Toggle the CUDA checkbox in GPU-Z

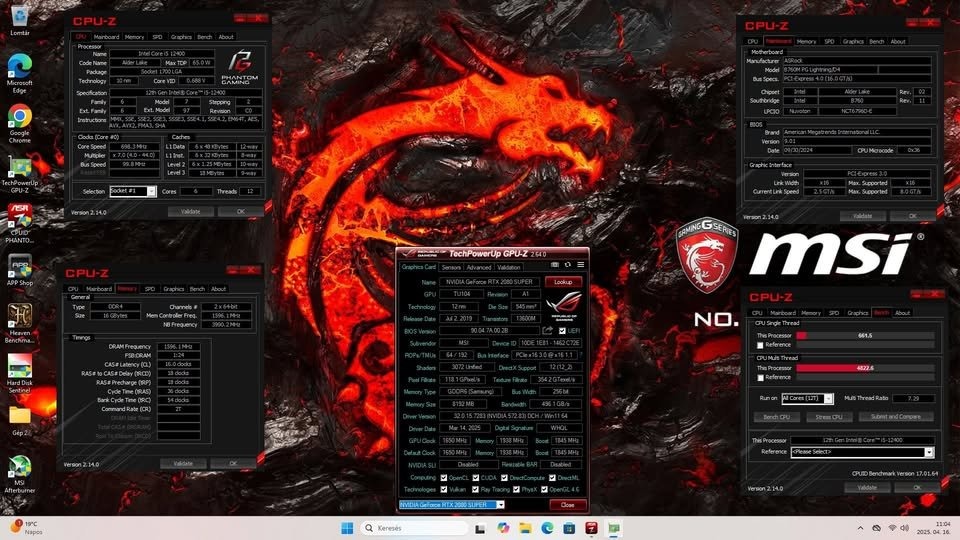pyautogui.click(x=476, y=478)
